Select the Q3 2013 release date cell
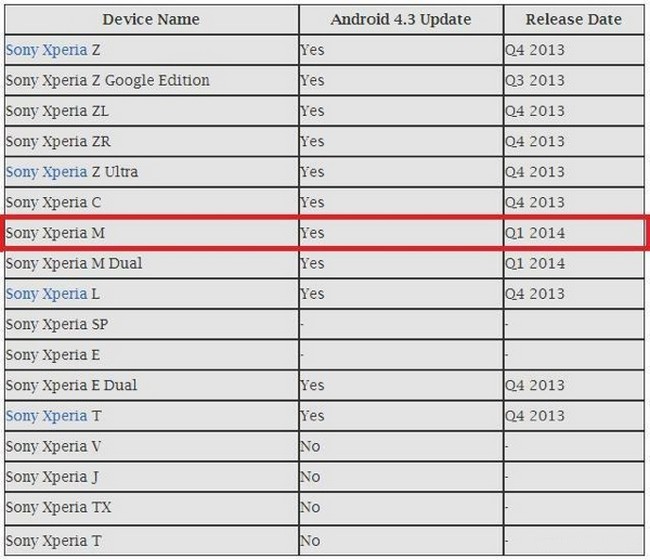The image size is (650, 560). [x=535, y=80]
